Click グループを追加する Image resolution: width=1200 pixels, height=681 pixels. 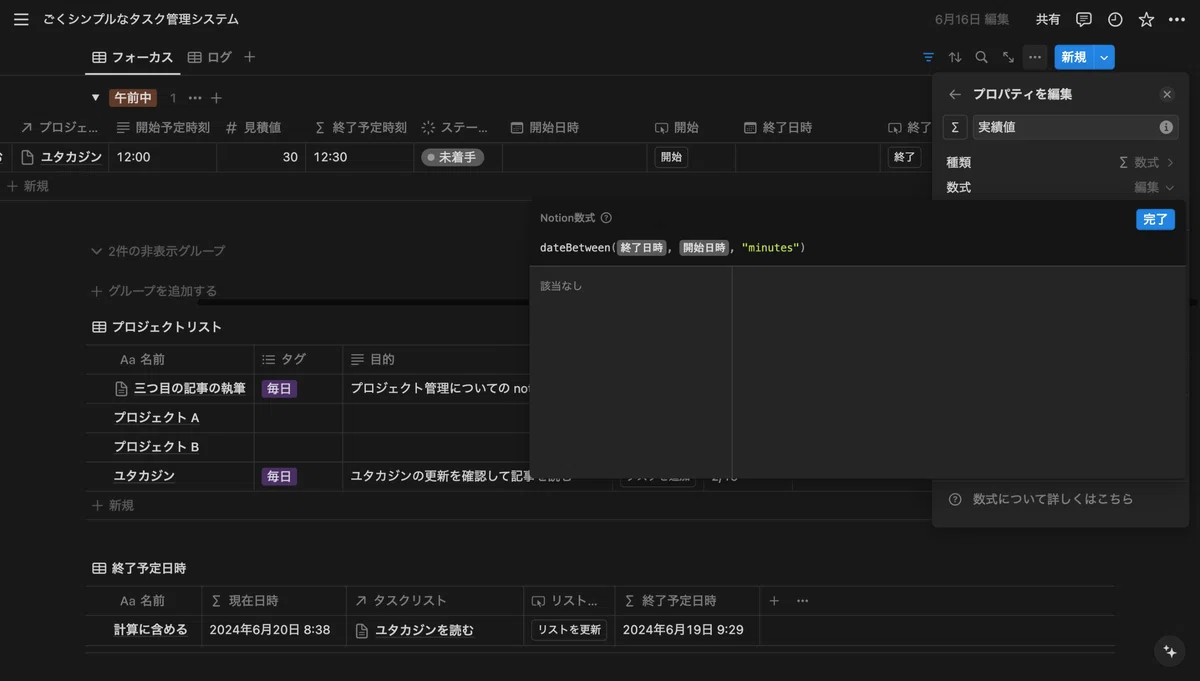click(153, 291)
